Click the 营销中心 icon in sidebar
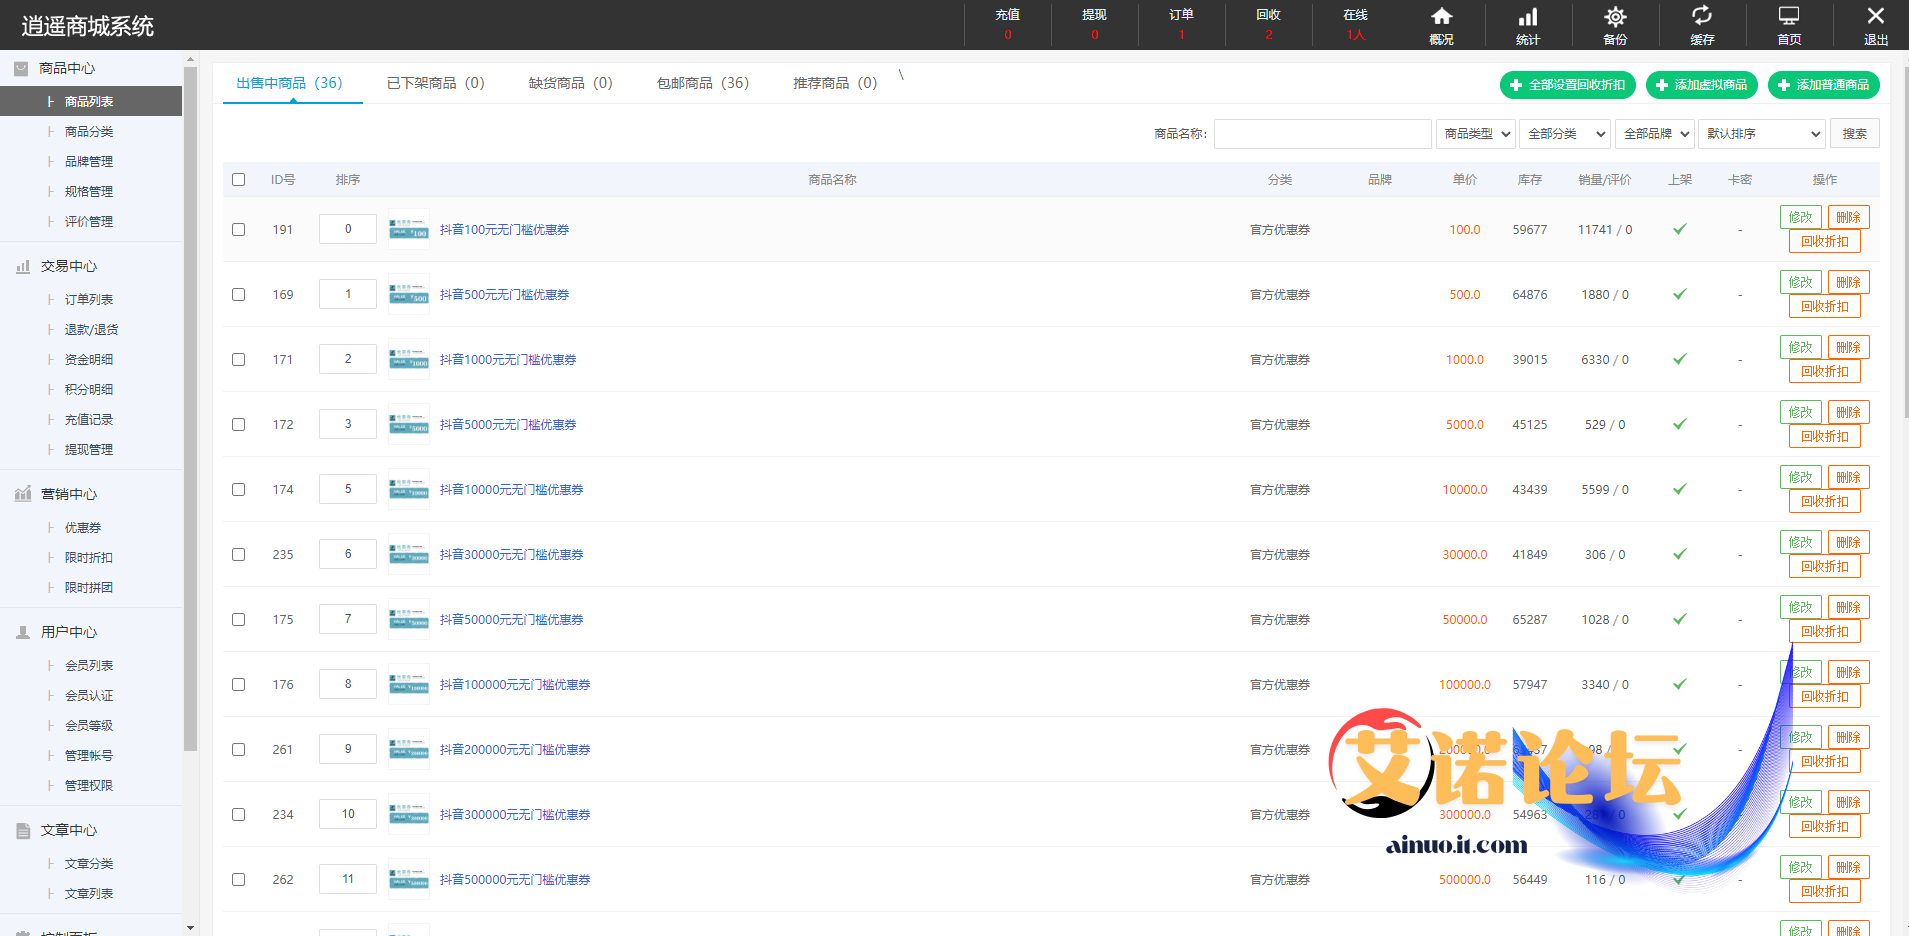This screenshot has height=936, width=1909. (22, 494)
